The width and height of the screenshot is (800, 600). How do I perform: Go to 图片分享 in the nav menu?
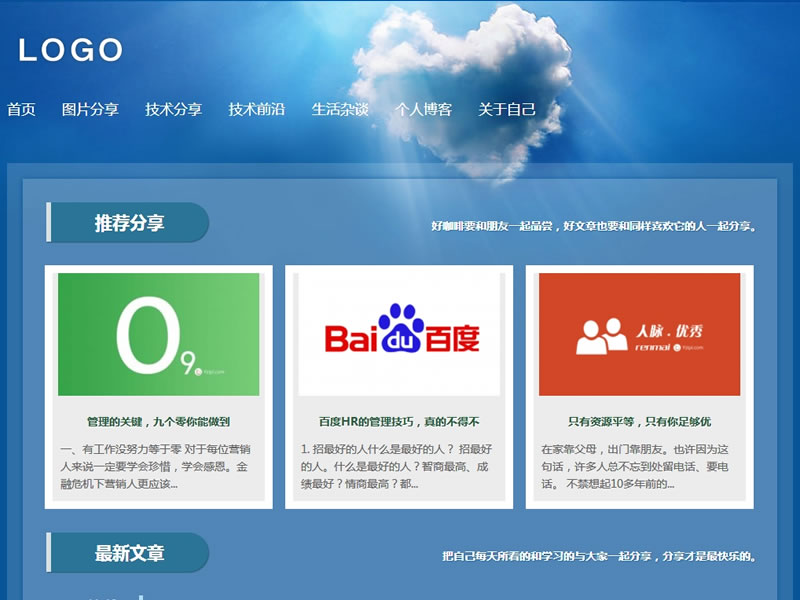90,109
